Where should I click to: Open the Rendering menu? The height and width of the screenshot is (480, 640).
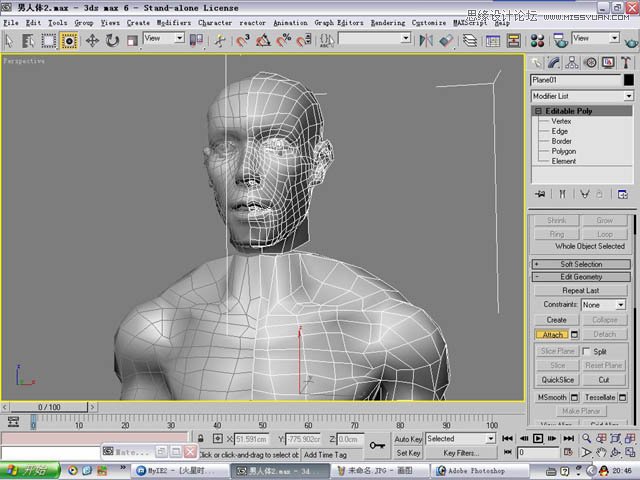click(388, 22)
